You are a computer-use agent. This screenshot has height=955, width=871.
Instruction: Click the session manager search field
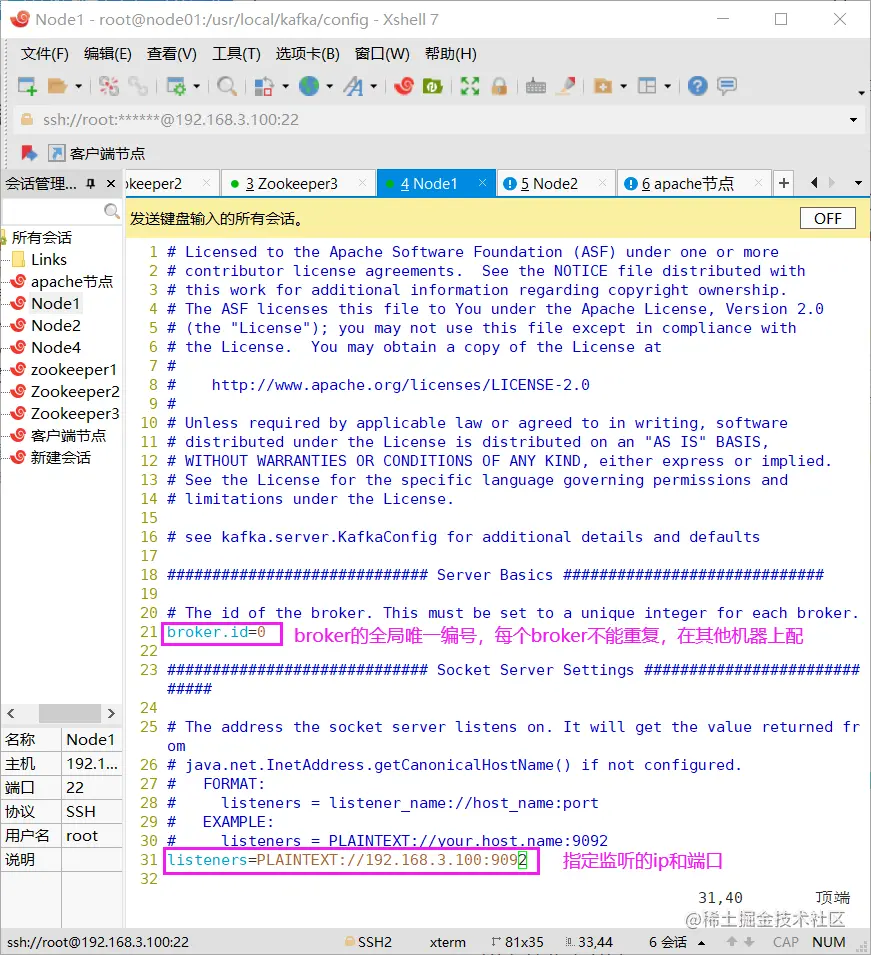[x=54, y=211]
